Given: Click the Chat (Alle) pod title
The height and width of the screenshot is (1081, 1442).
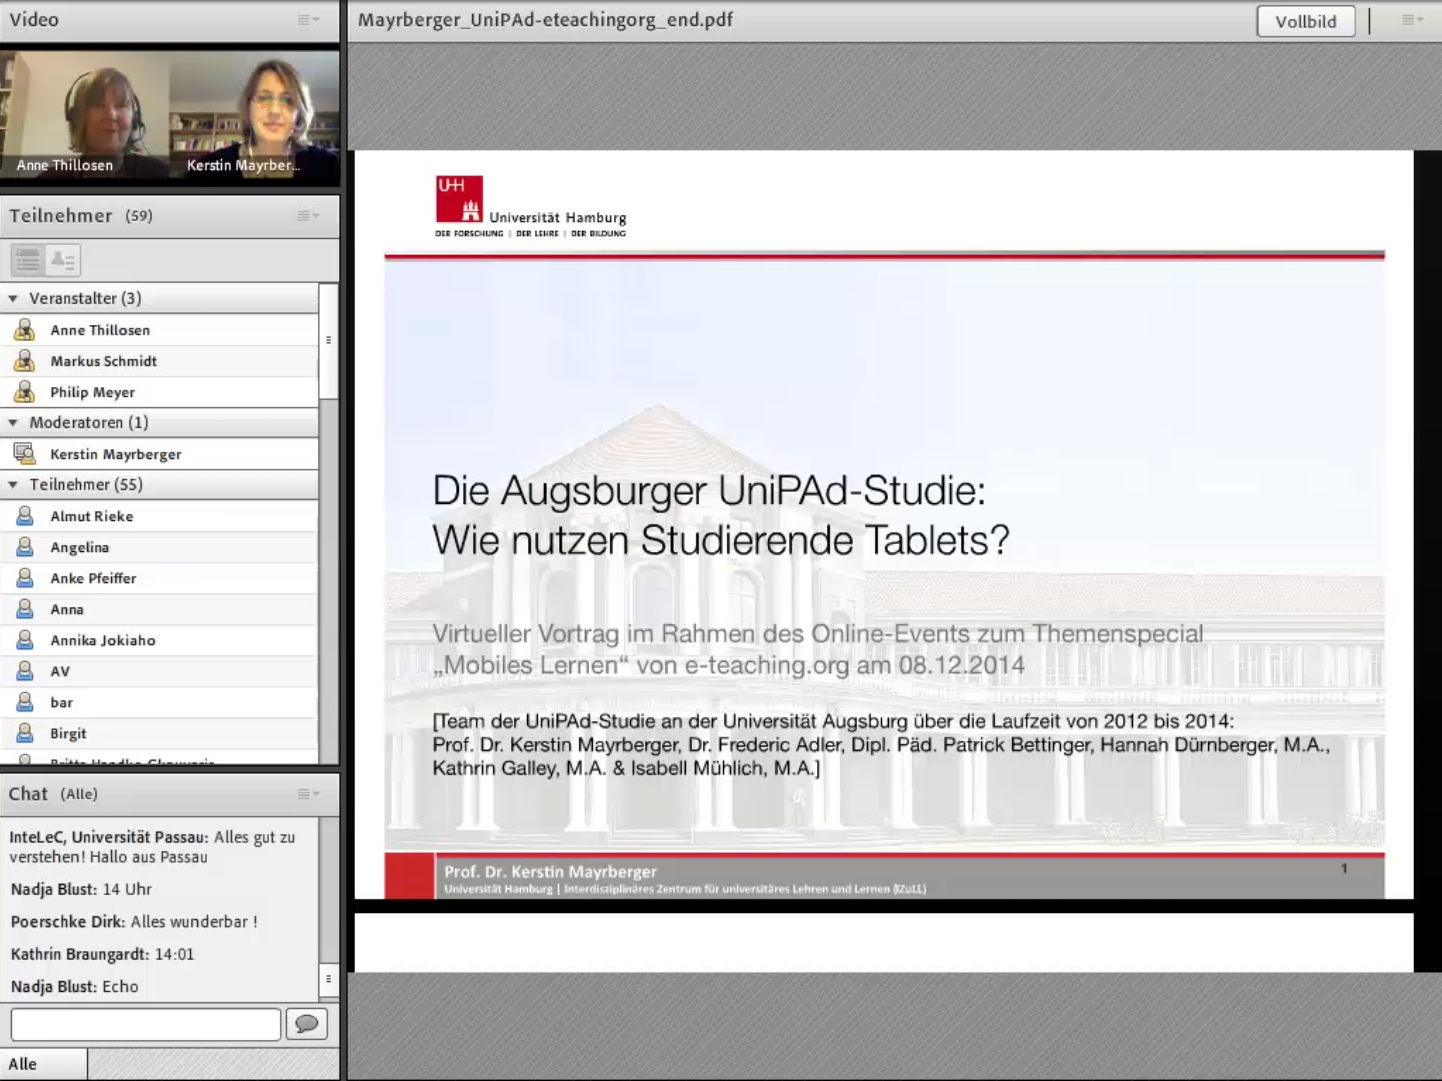Looking at the screenshot, I should 53,794.
